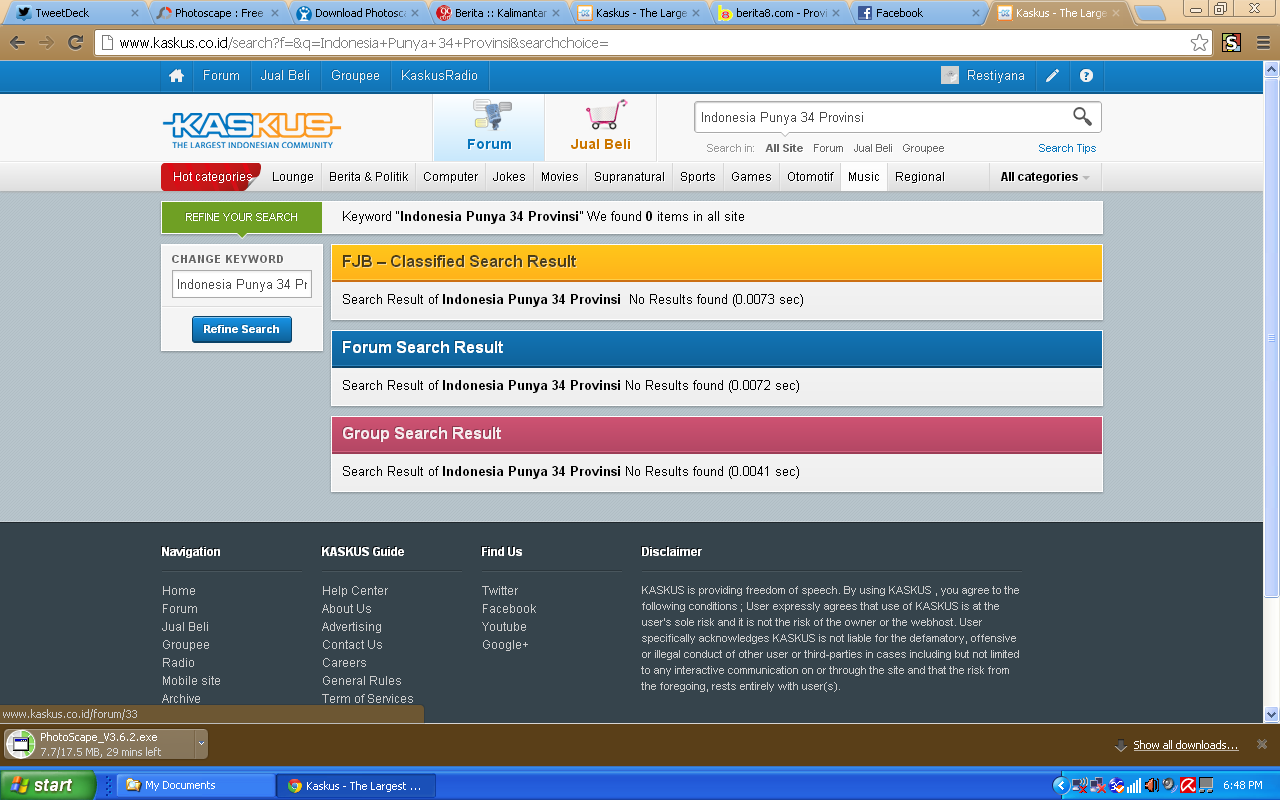The image size is (1280, 800).
Task: Close the downloads bar with X
Action: [1262, 744]
